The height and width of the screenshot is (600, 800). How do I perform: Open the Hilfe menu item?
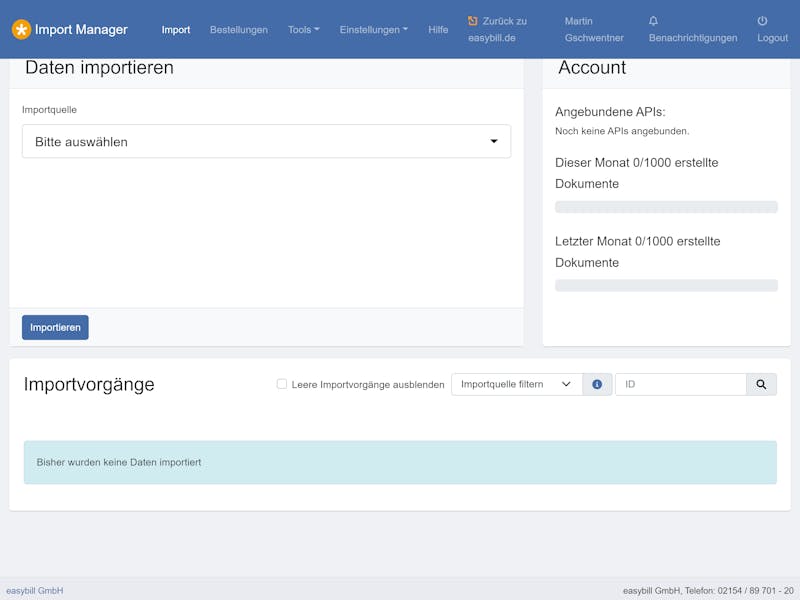point(438,30)
